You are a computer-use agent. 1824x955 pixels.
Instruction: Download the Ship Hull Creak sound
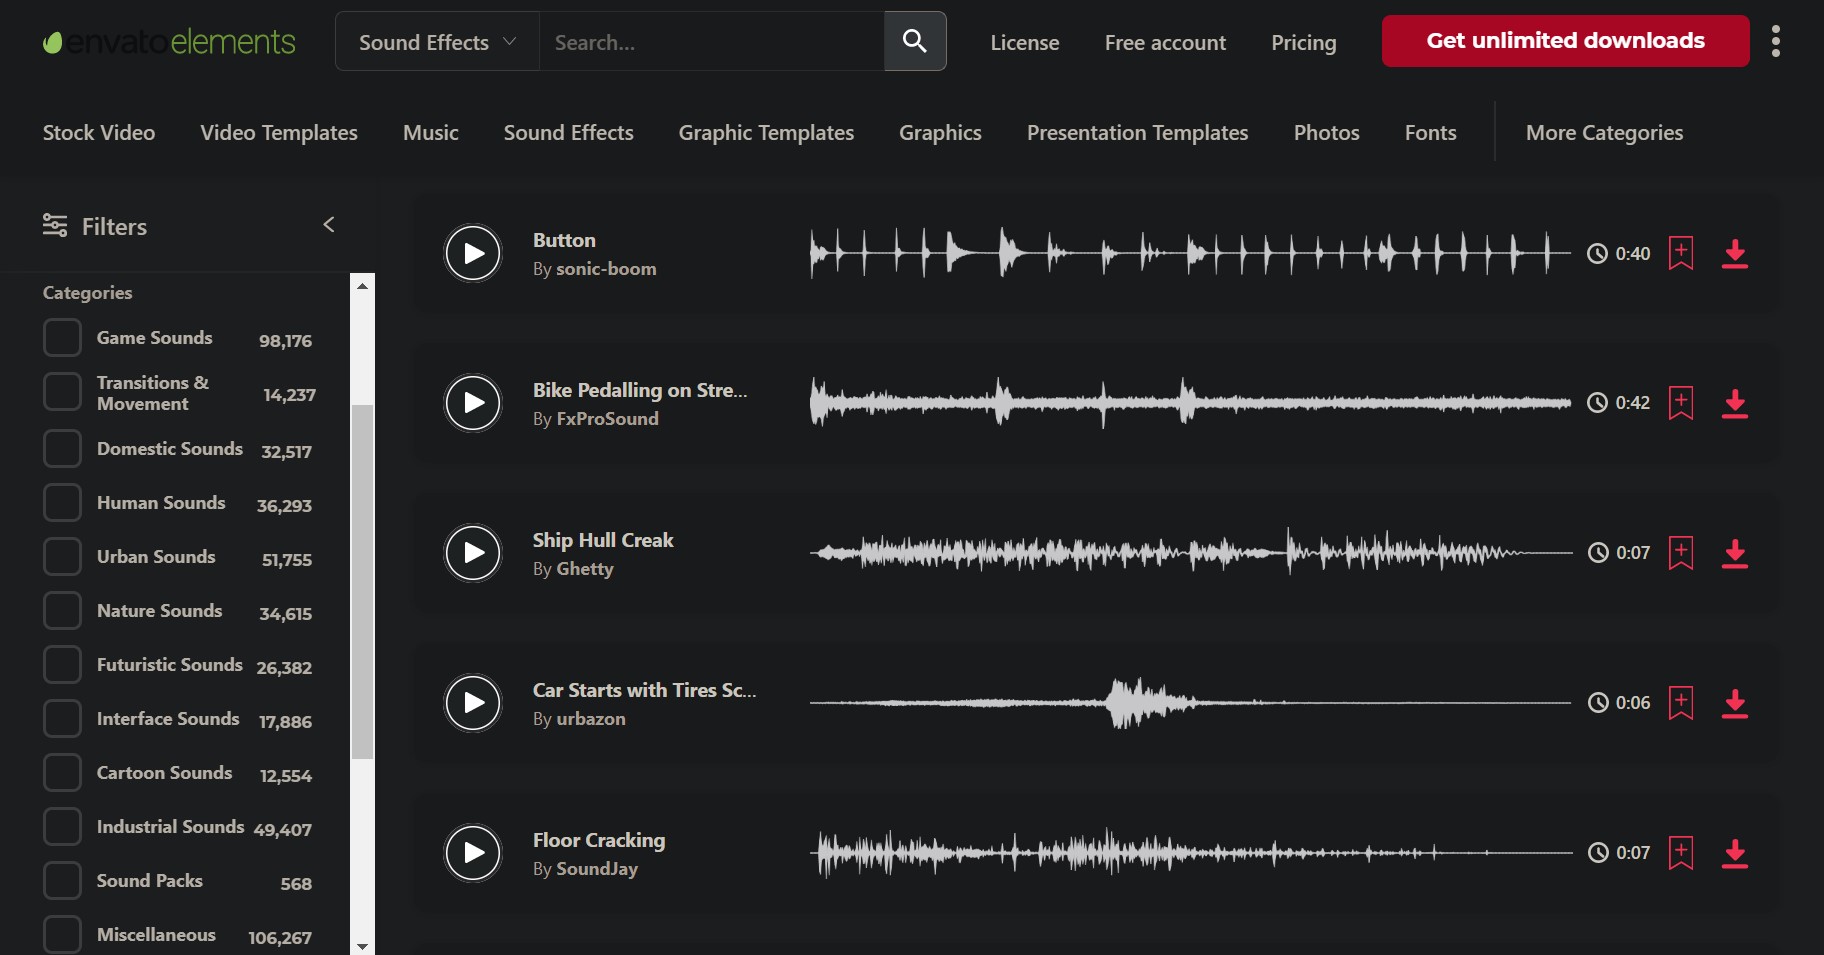pos(1735,554)
